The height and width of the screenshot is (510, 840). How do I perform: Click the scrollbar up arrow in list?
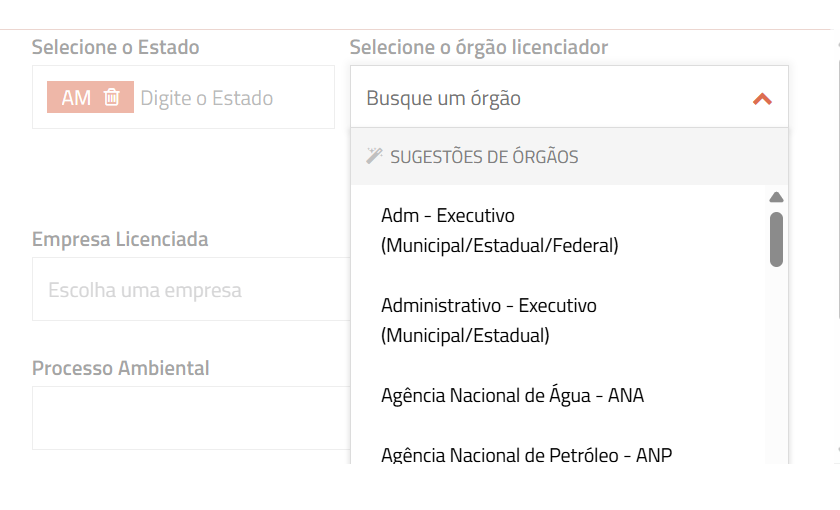[776, 197]
